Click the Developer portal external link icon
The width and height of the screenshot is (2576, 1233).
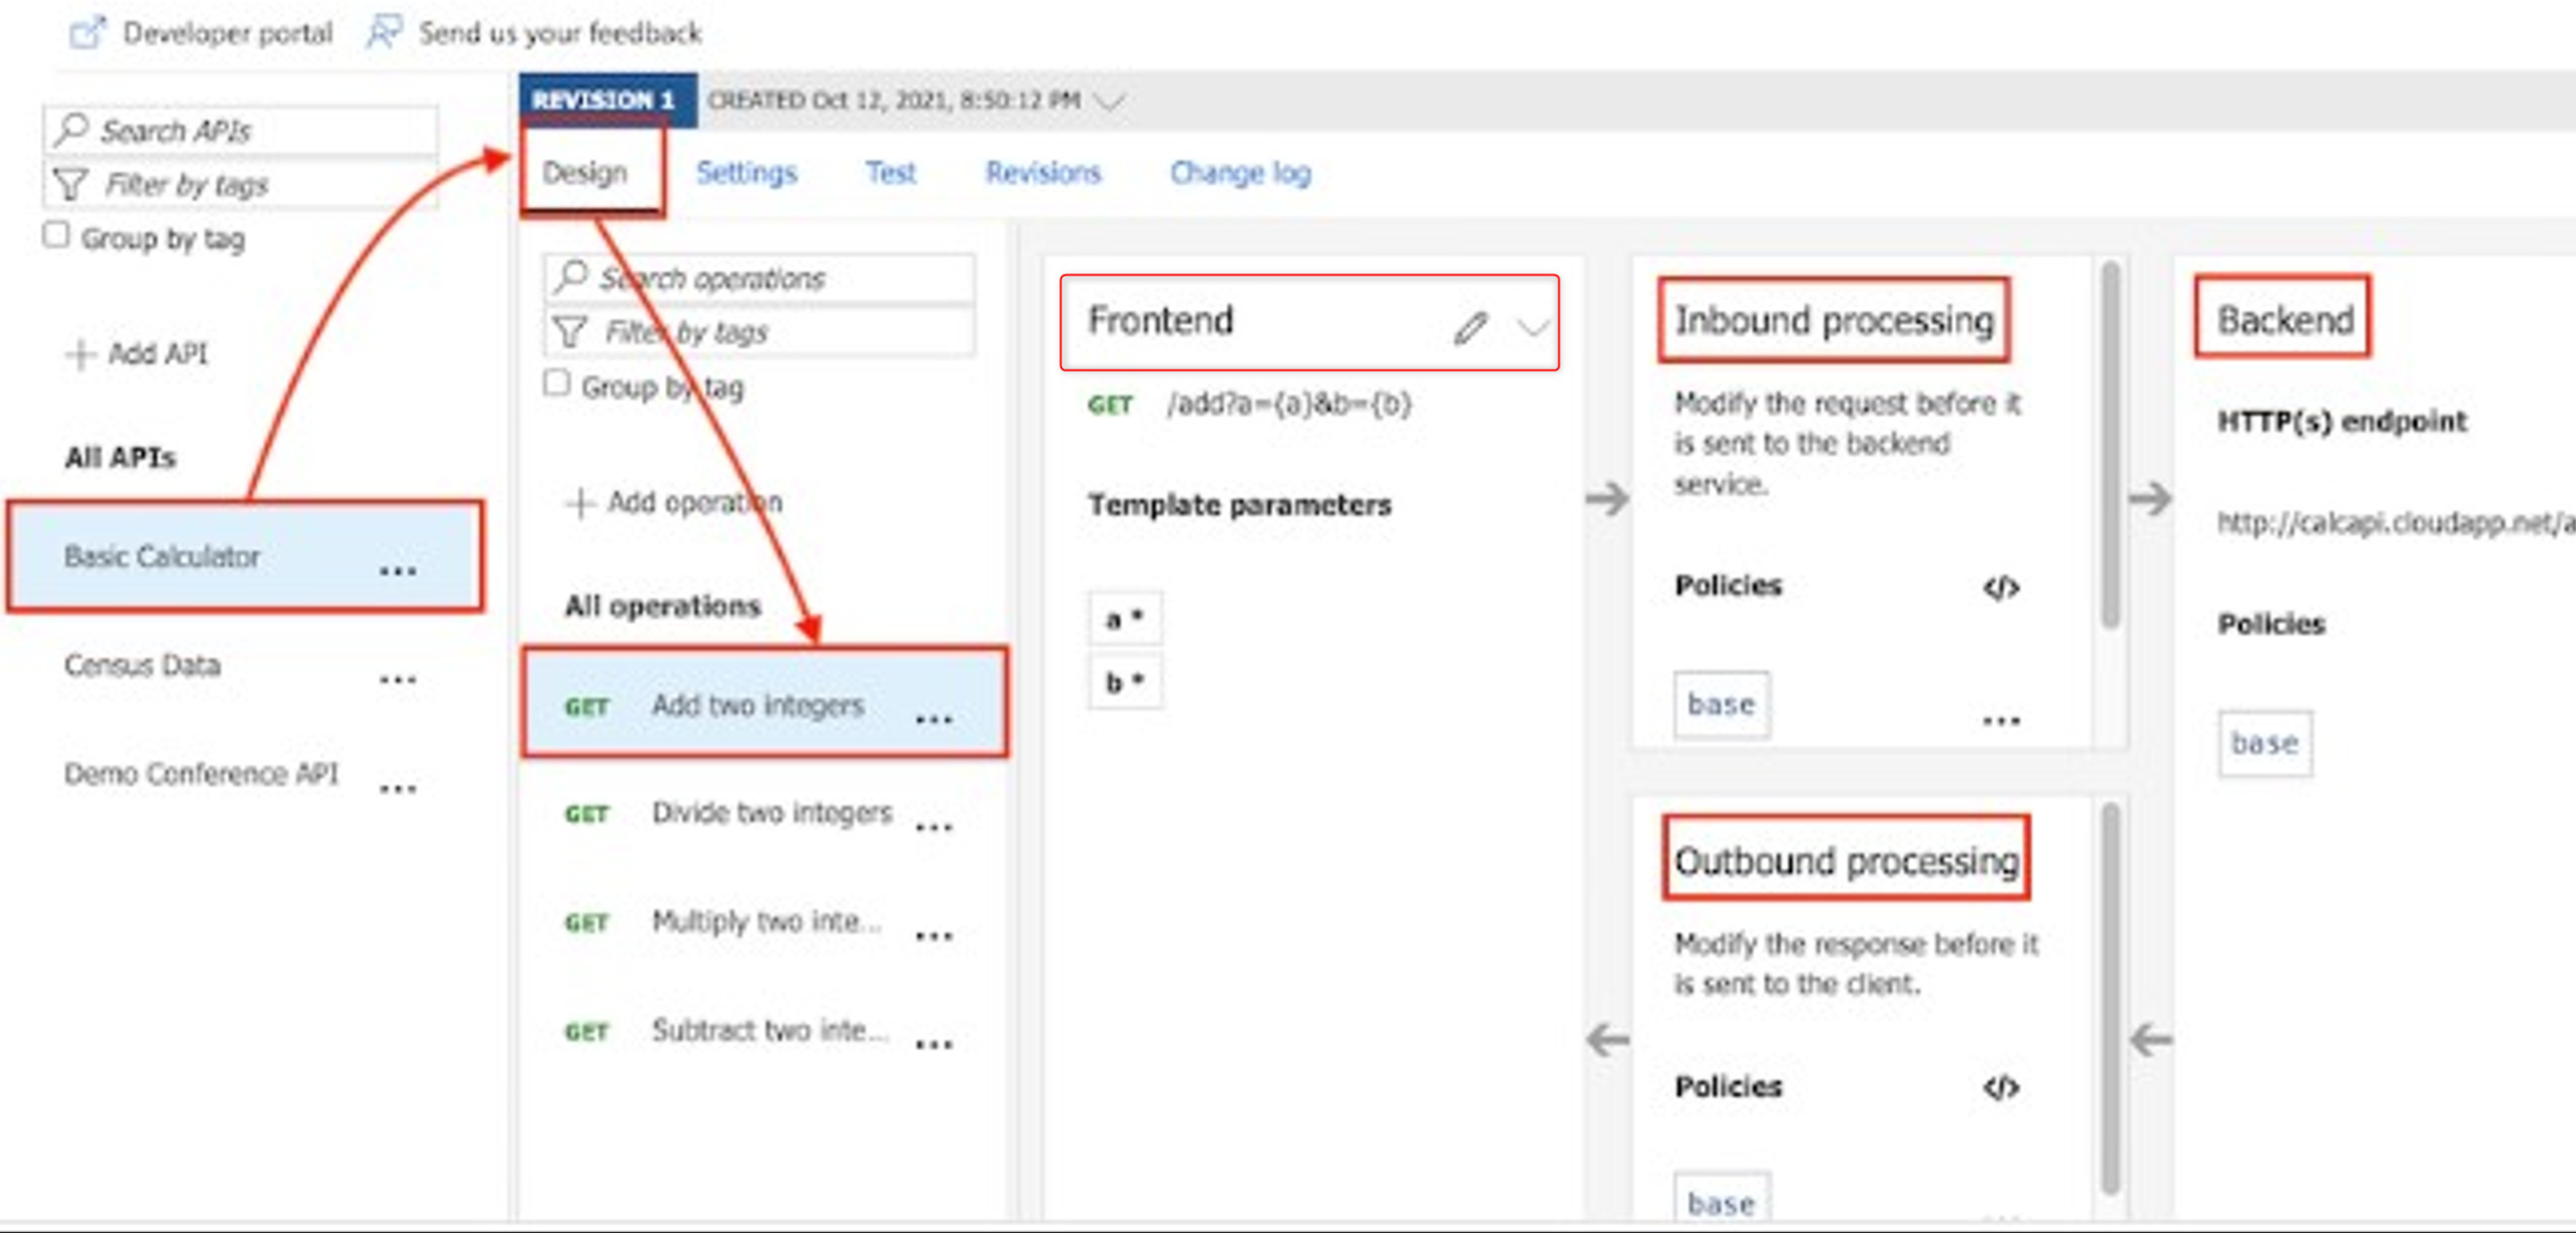click(87, 33)
